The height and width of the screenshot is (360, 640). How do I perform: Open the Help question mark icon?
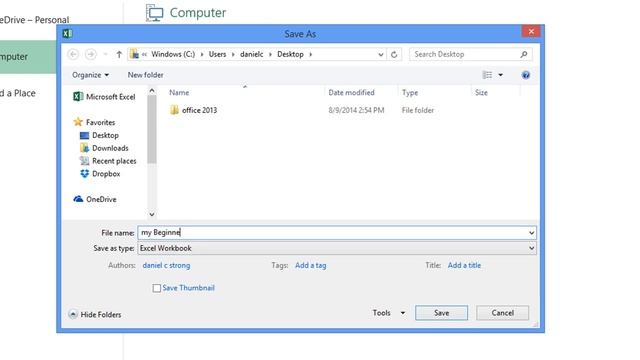pyautogui.click(x=526, y=75)
